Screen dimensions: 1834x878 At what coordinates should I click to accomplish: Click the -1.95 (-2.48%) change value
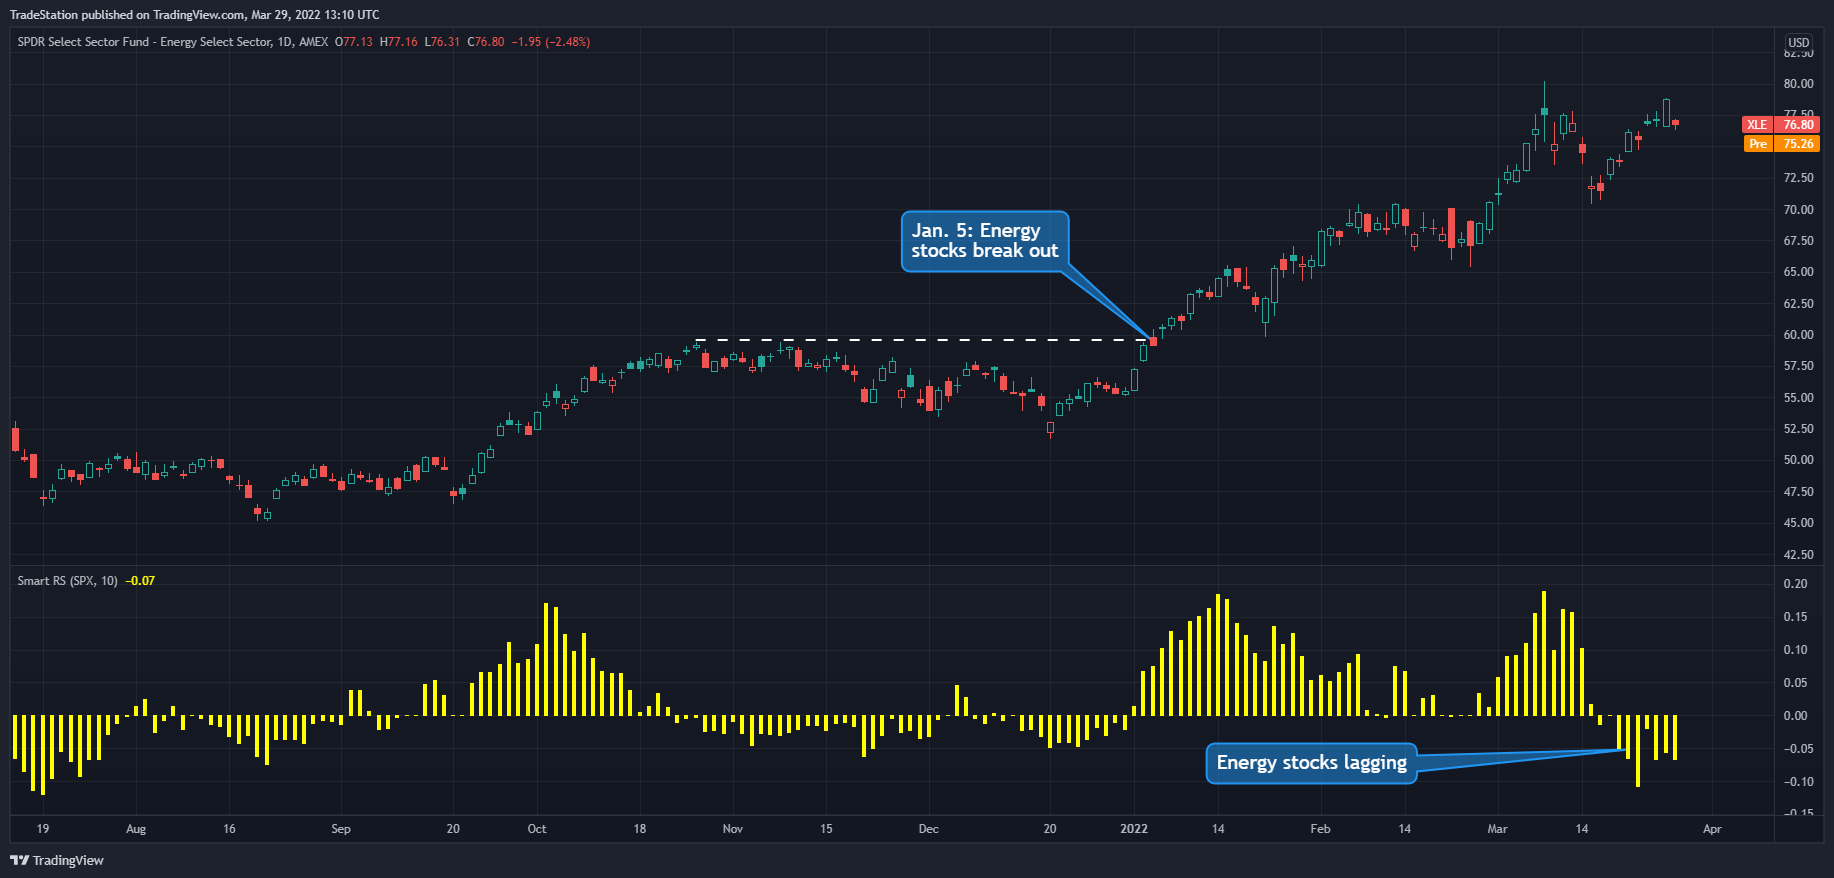pyautogui.click(x=551, y=42)
